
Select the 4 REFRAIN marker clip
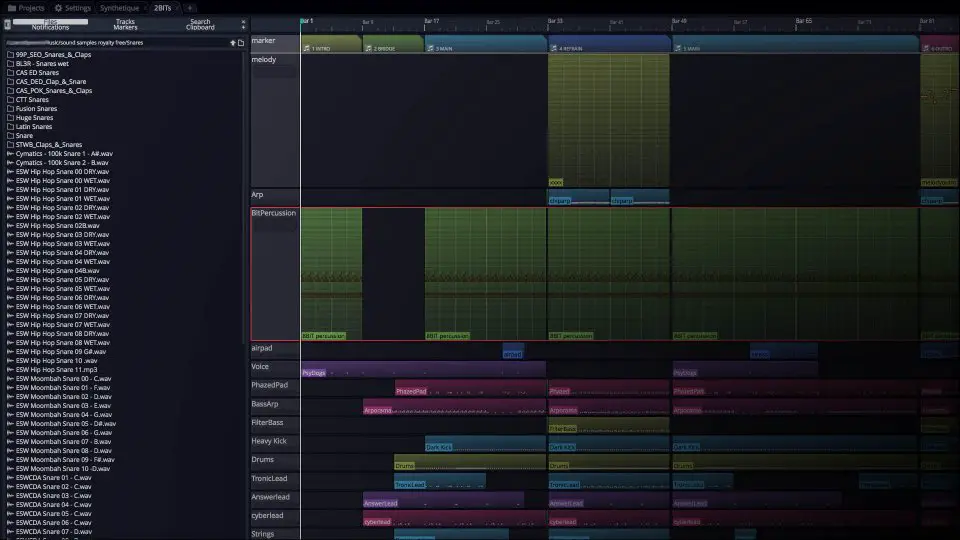pos(609,45)
